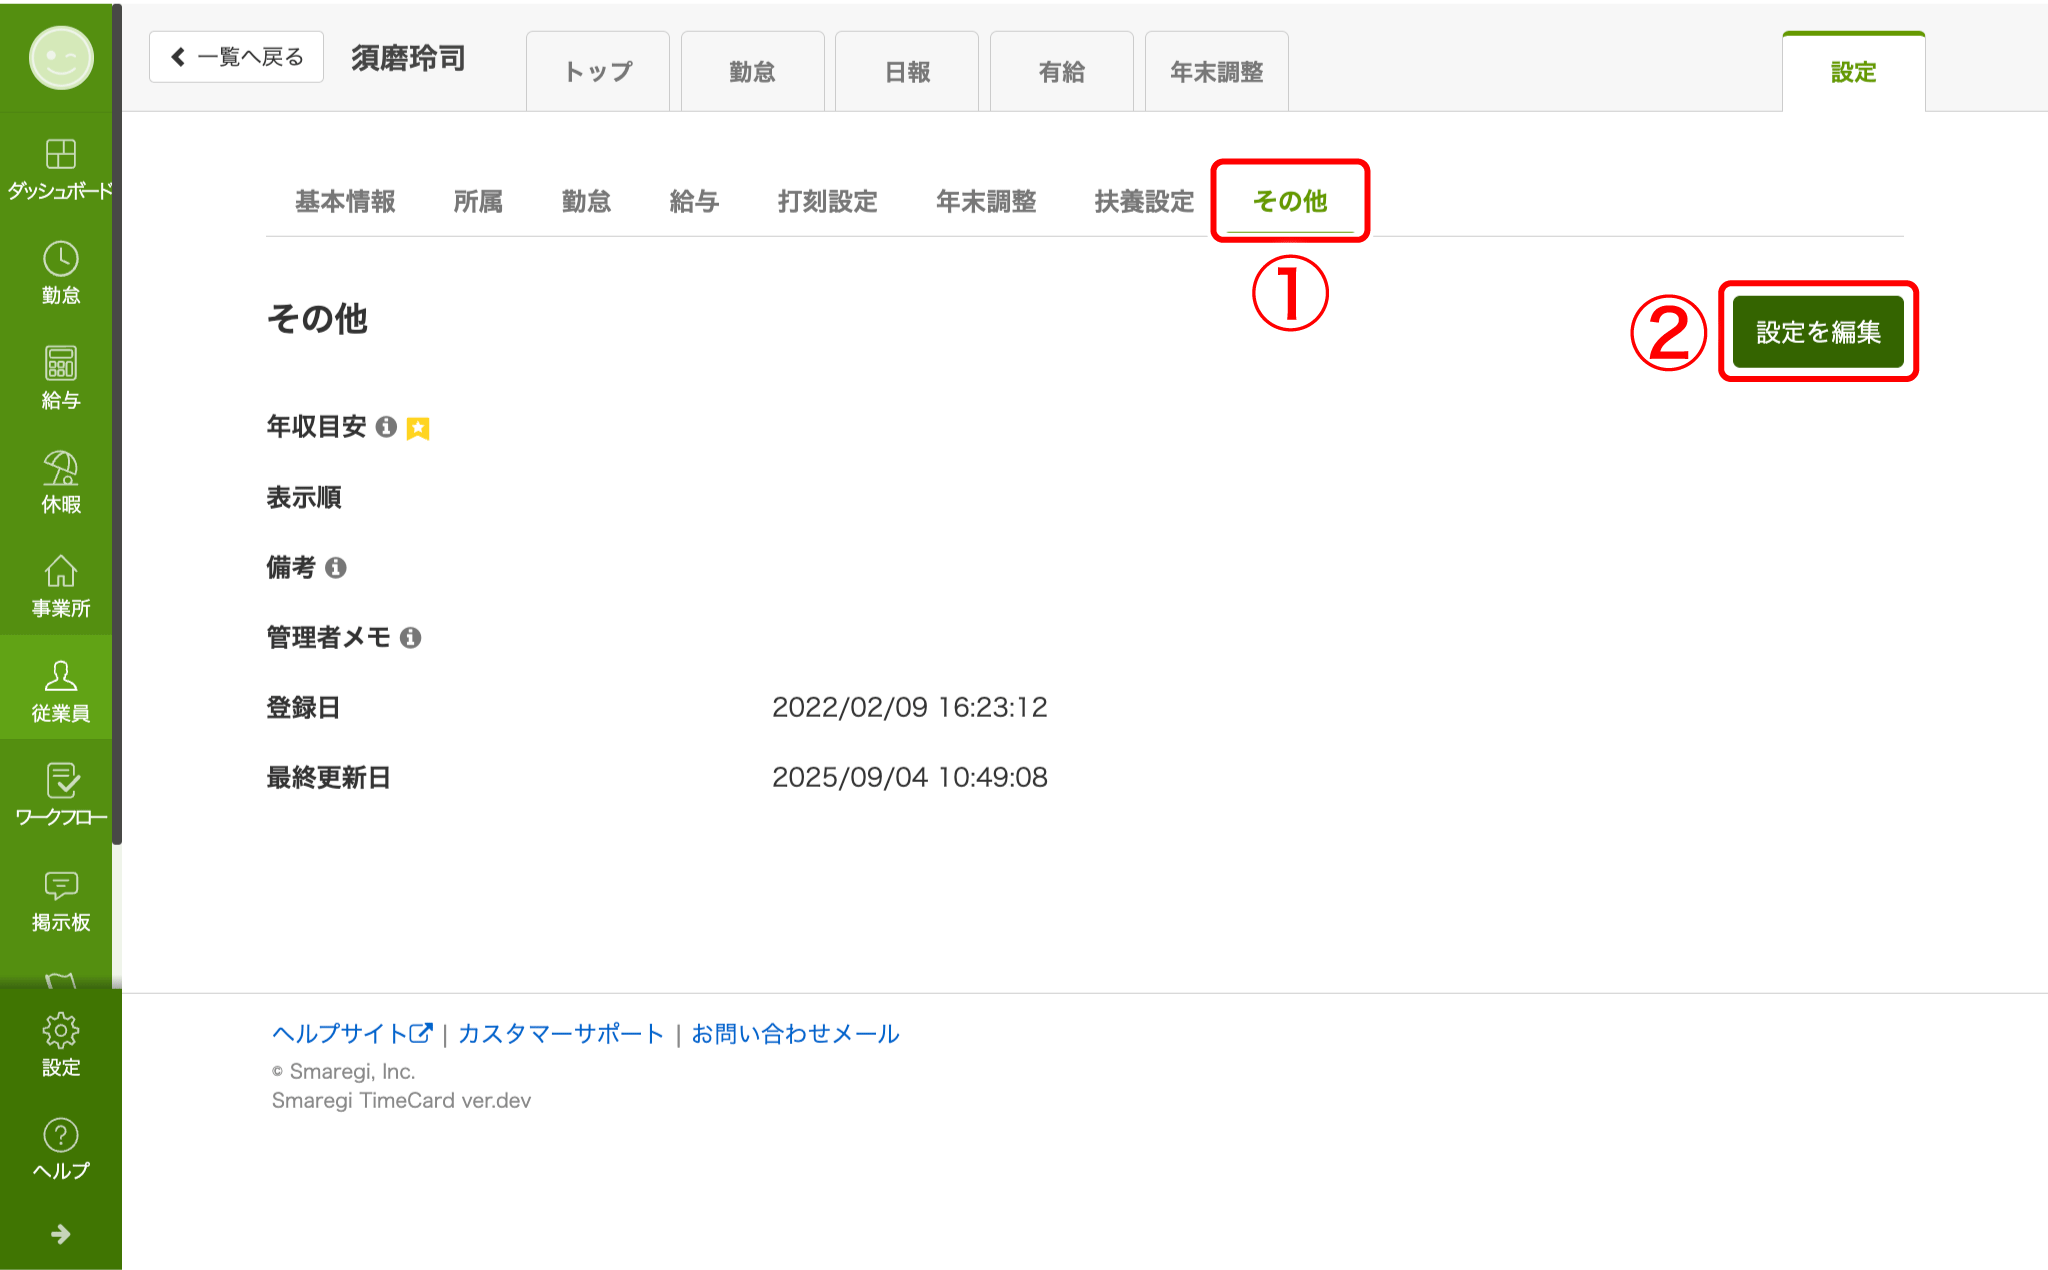Select the 扶養設定 sub-tab
2048x1270 pixels.
tap(1144, 202)
